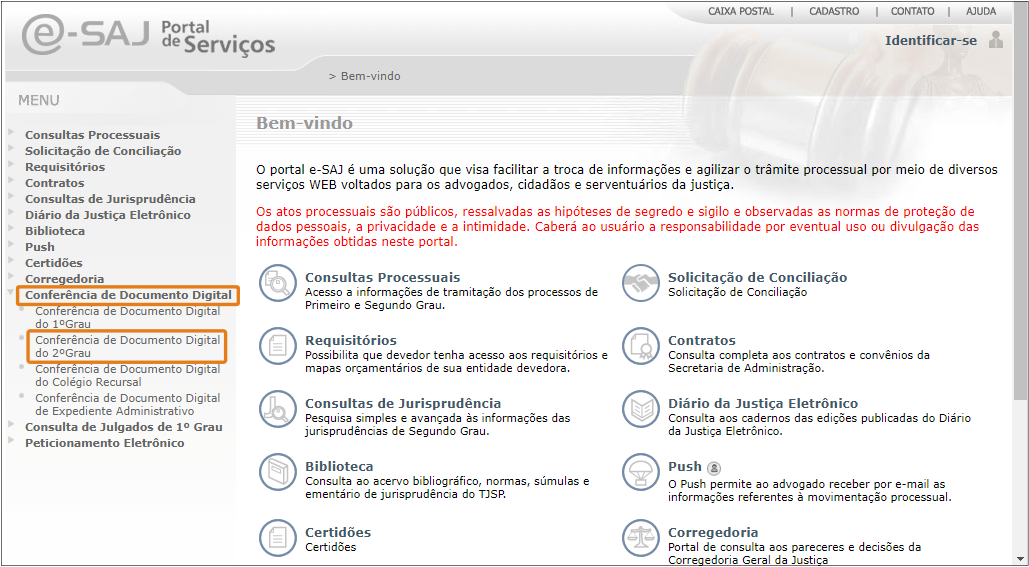Select Solicitação de Conciliação in the sidebar menu
This screenshot has height=567, width=1029.
tap(103, 151)
